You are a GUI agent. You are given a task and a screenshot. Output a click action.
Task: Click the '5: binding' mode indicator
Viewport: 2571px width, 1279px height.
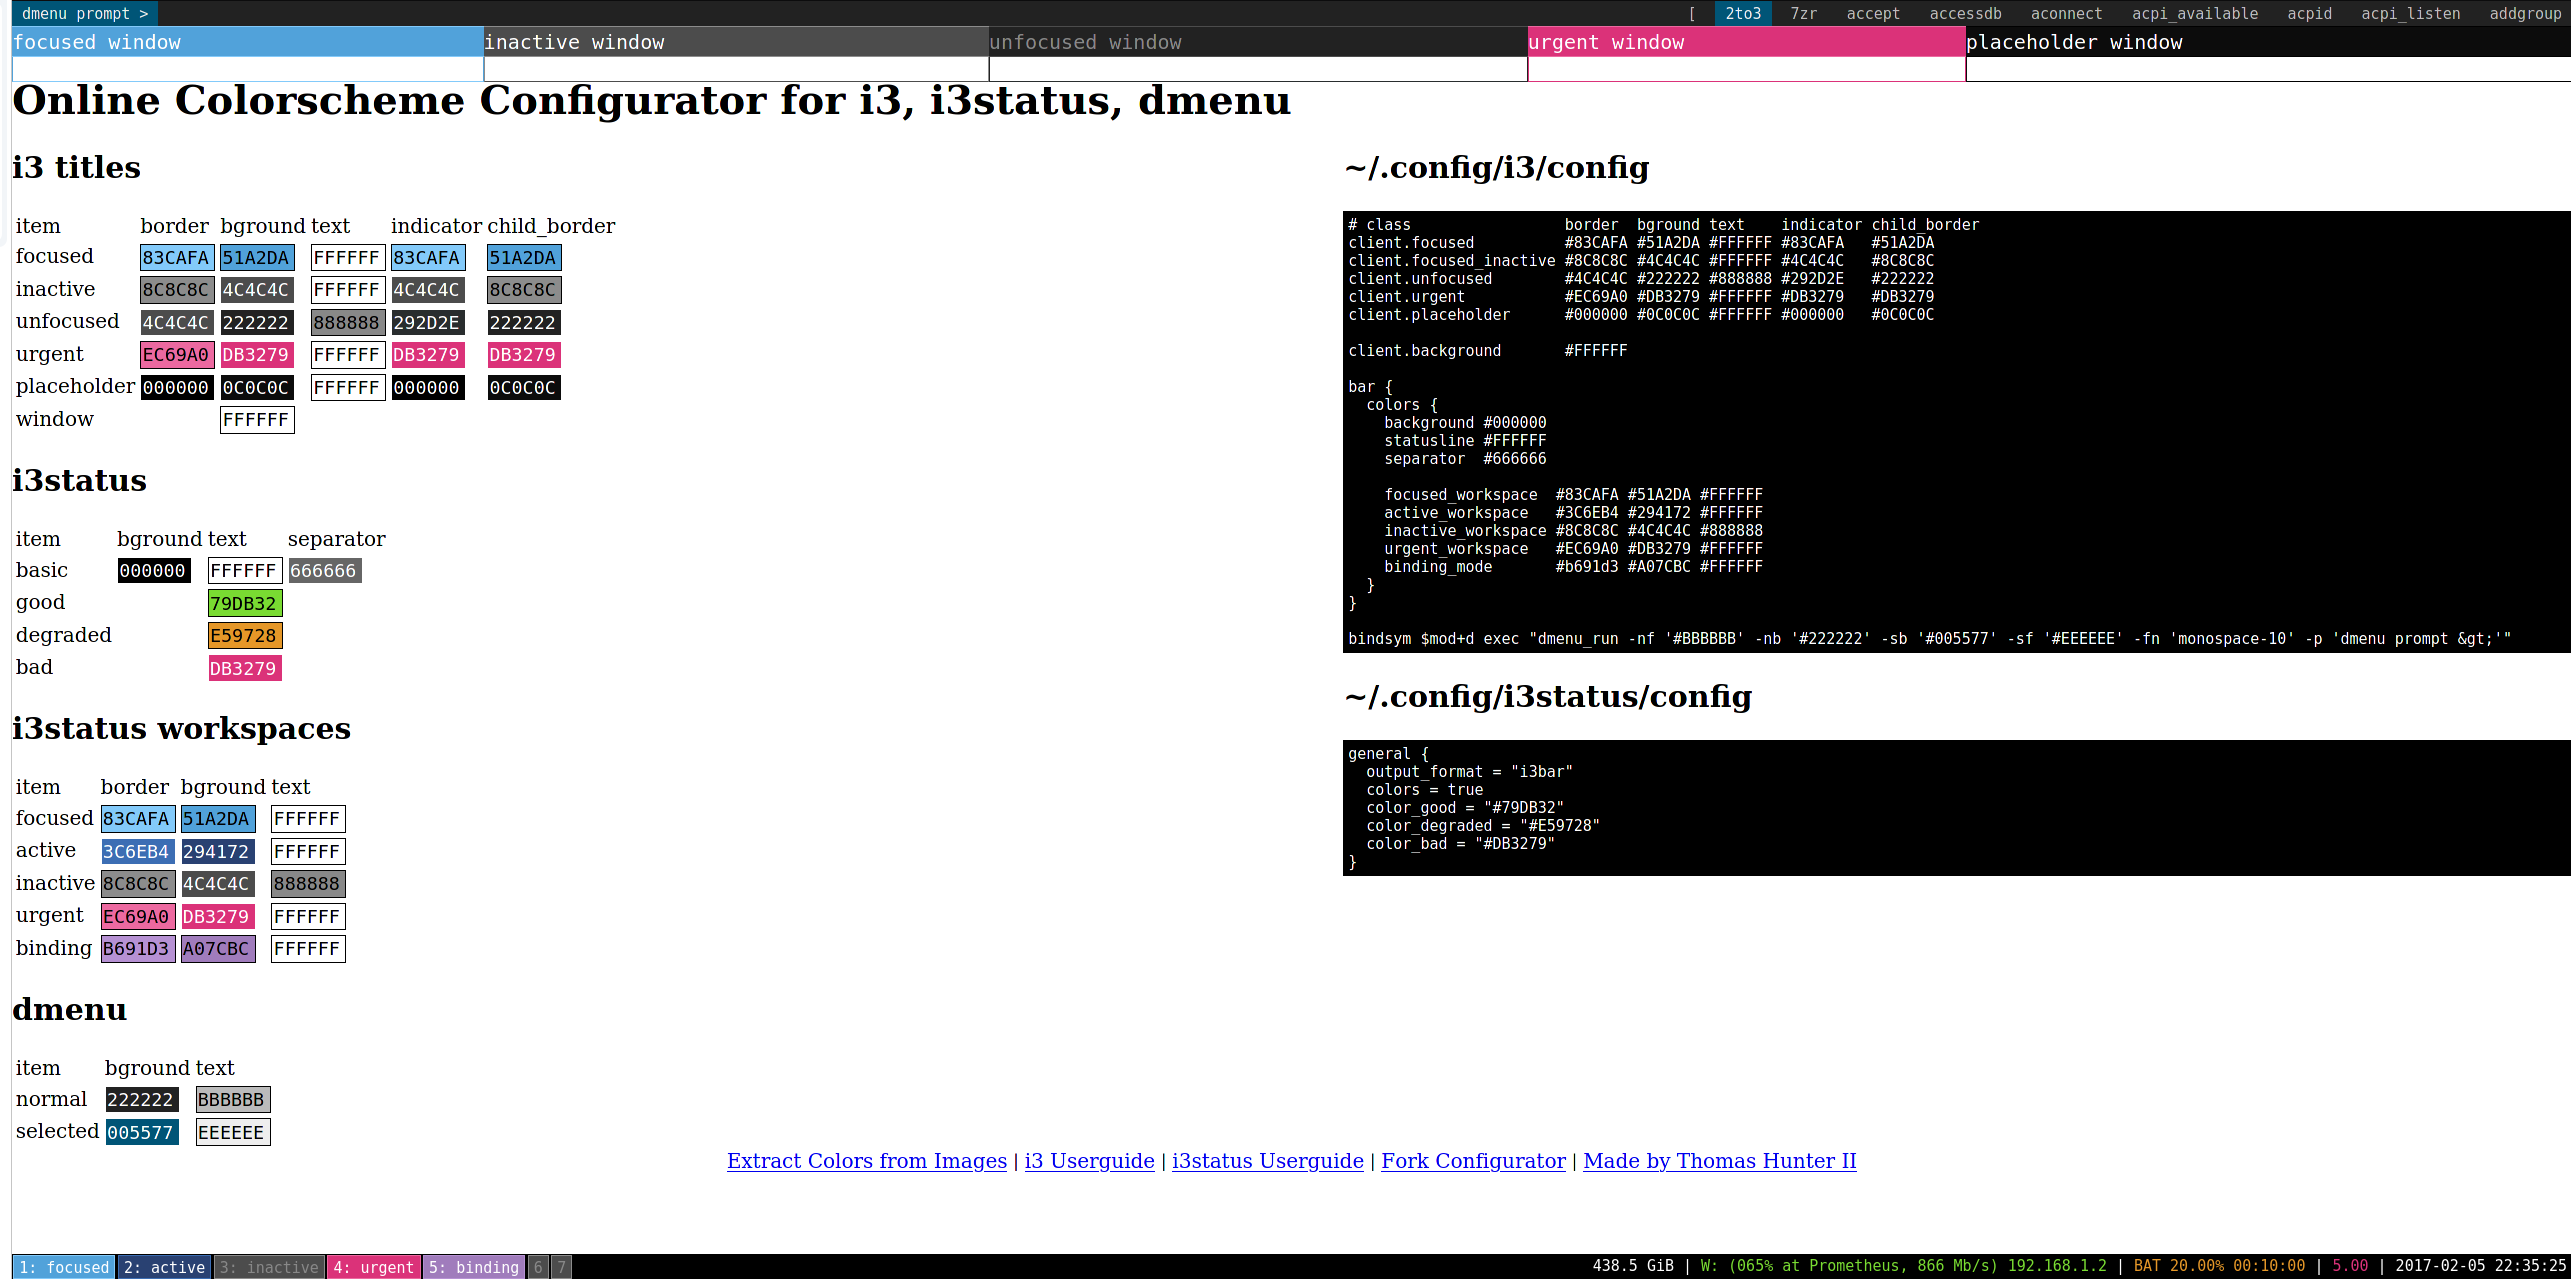pos(474,1267)
